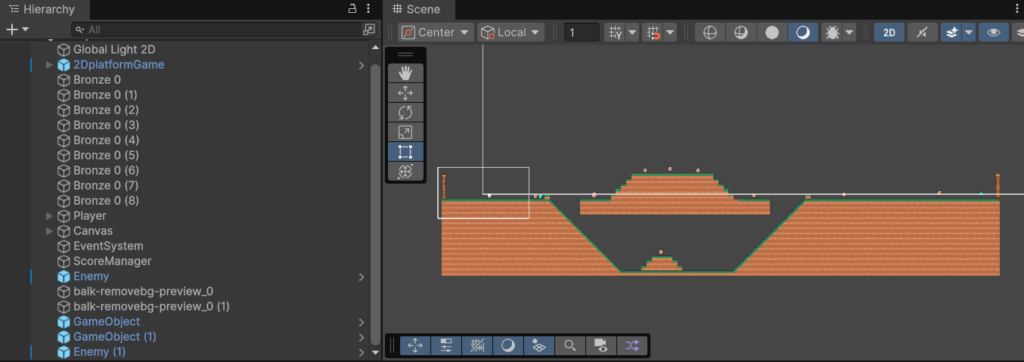Screen dimensions: 1024x362
Task: Click the orientation overlay icon in bottom bar
Action: coord(539,345)
